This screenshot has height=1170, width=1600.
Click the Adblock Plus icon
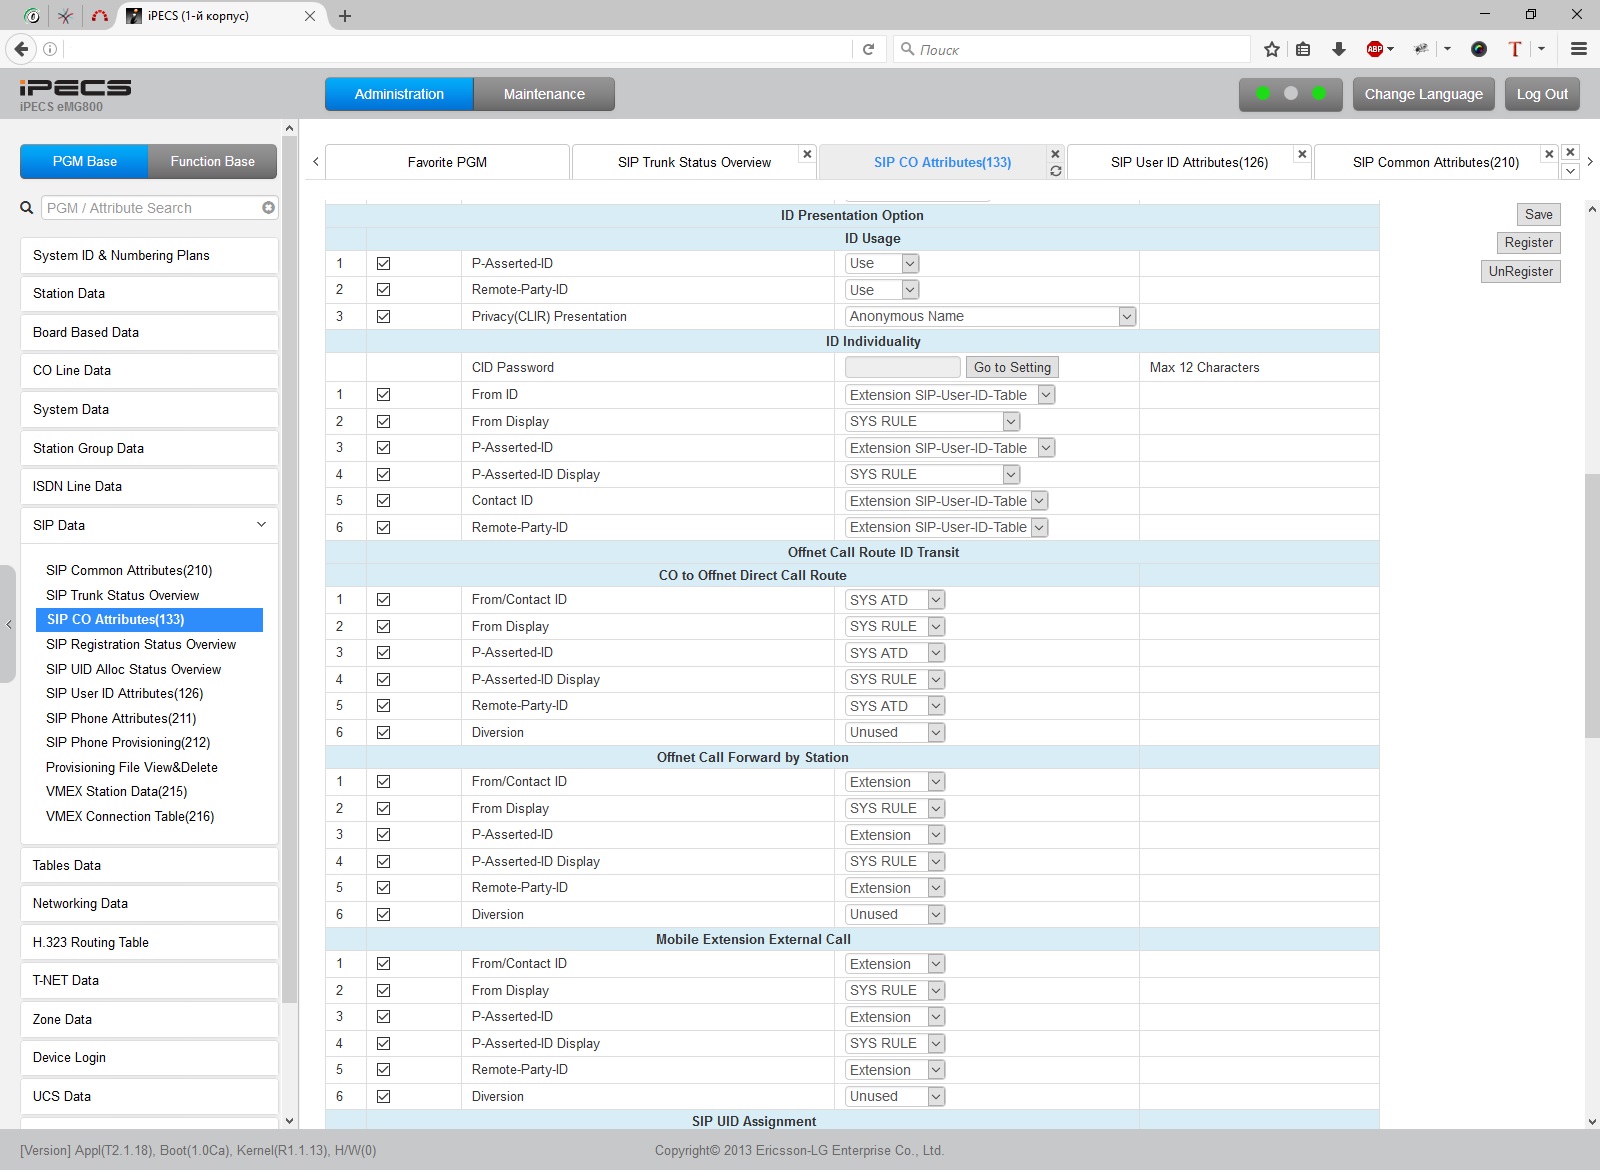pyautogui.click(x=1375, y=49)
